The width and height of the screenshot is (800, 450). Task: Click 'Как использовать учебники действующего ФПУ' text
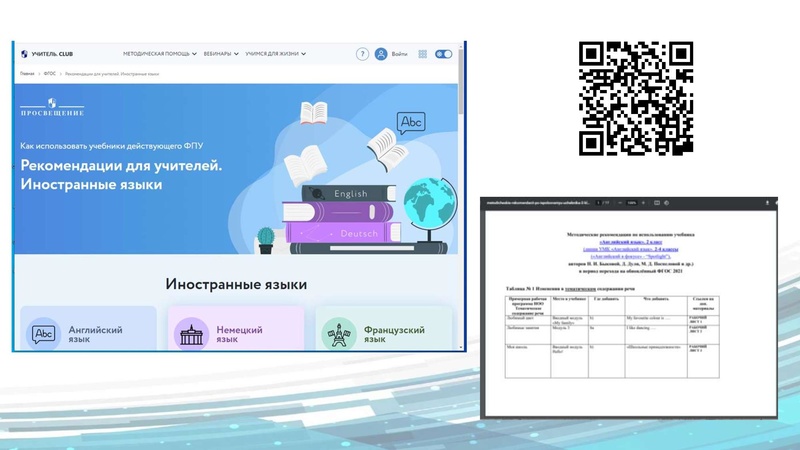tap(112, 146)
